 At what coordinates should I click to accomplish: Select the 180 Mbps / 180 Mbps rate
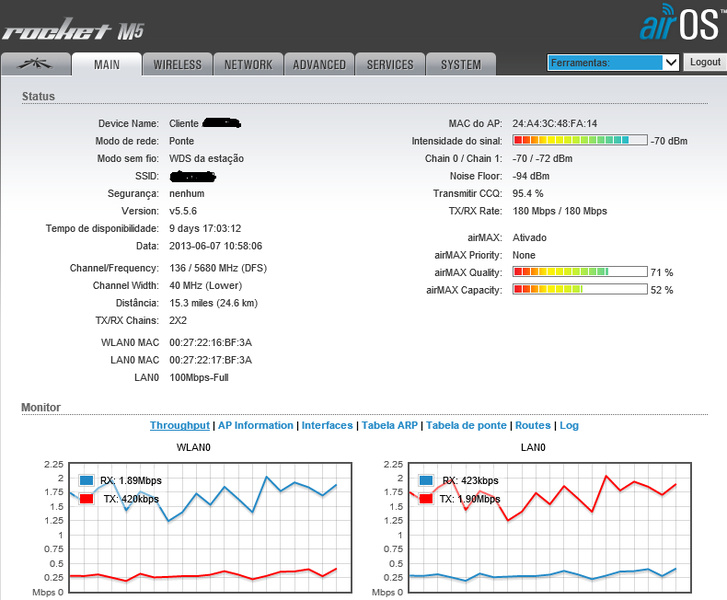560,211
